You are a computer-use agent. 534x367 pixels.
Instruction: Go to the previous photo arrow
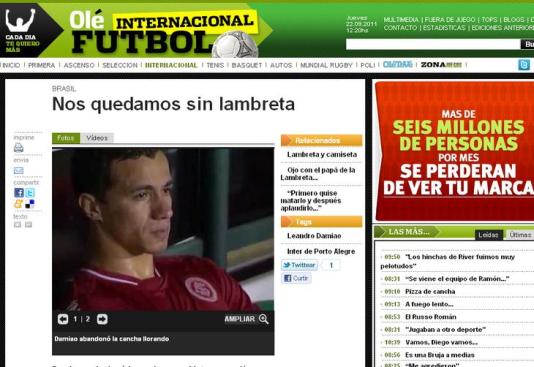click(63, 319)
